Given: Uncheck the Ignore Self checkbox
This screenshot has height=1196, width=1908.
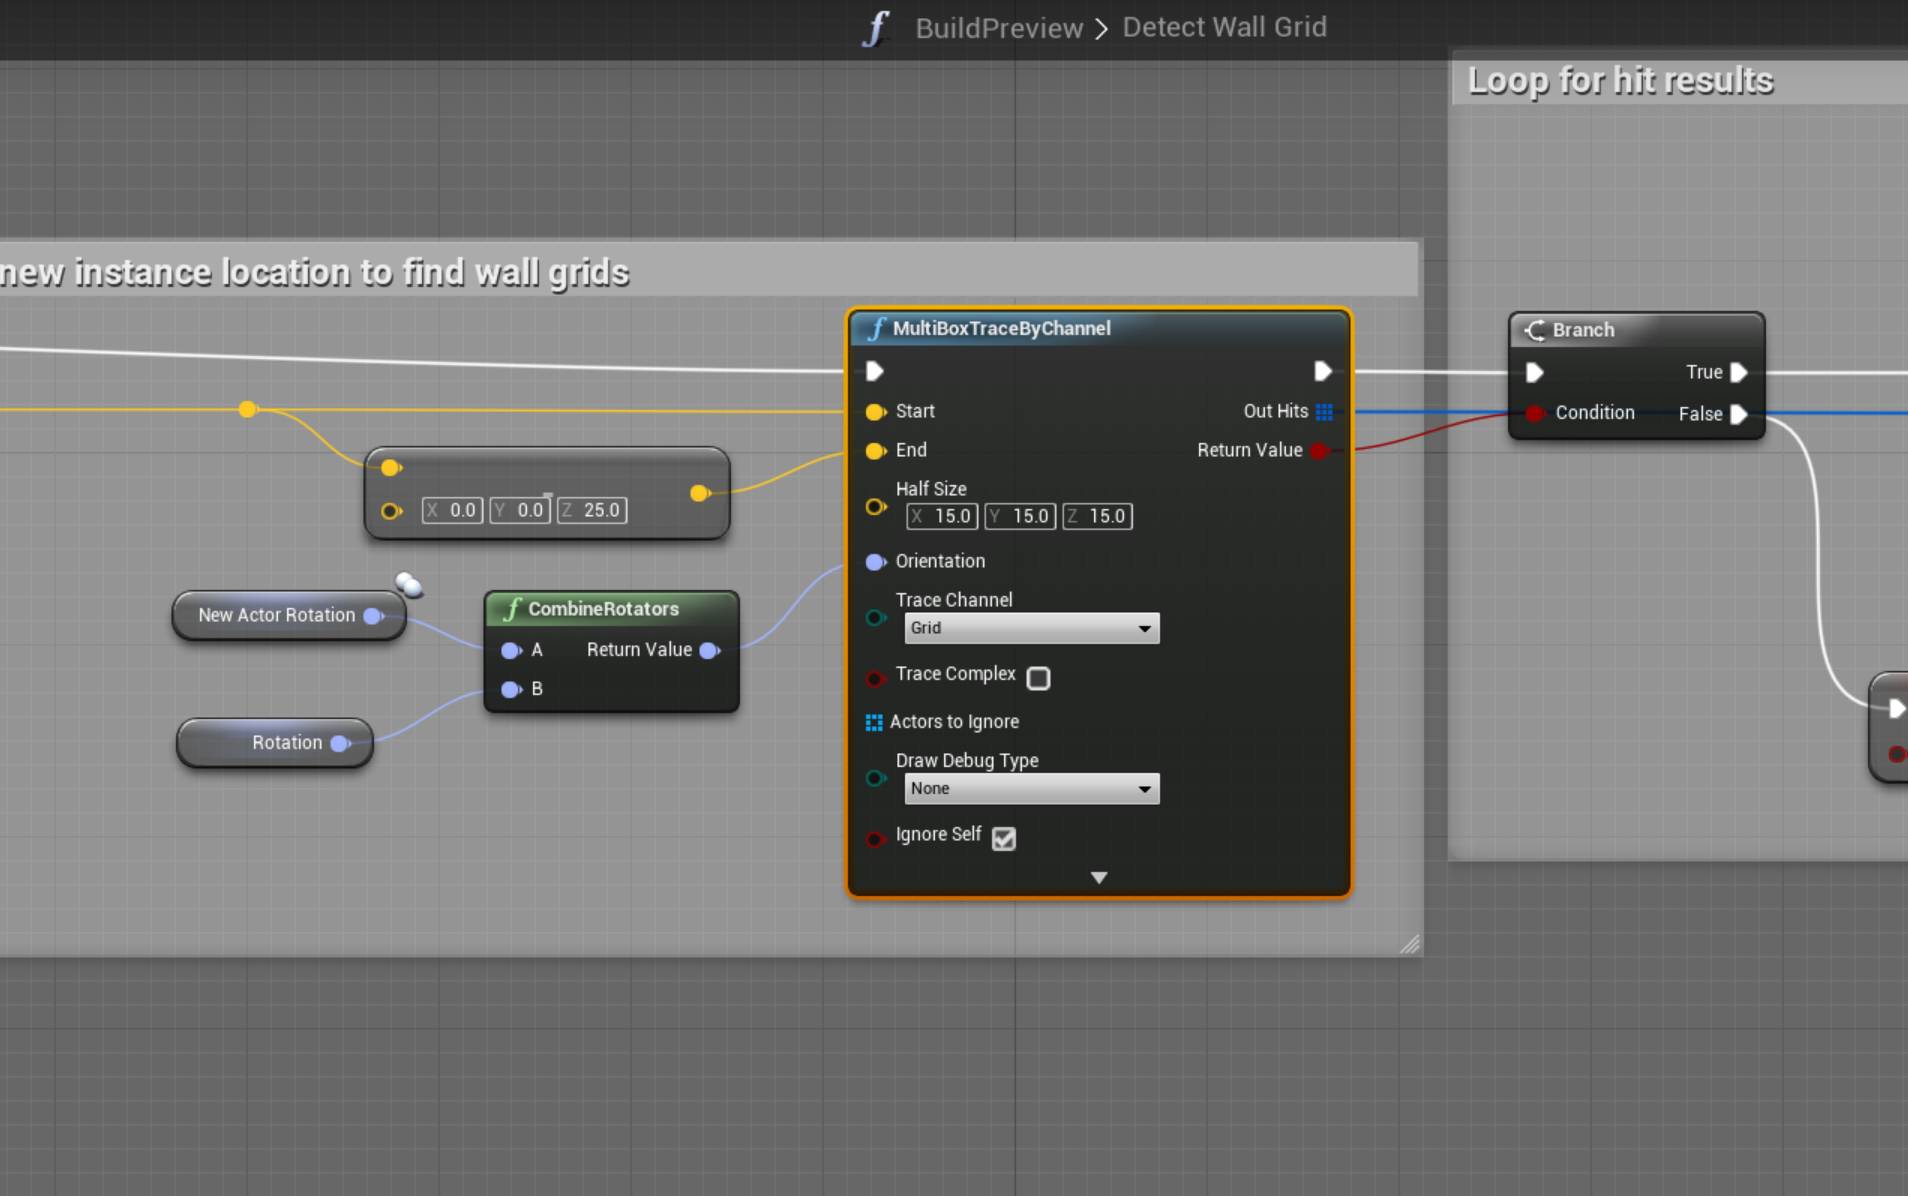Looking at the screenshot, I should pyautogui.click(x=1003, y=838).
